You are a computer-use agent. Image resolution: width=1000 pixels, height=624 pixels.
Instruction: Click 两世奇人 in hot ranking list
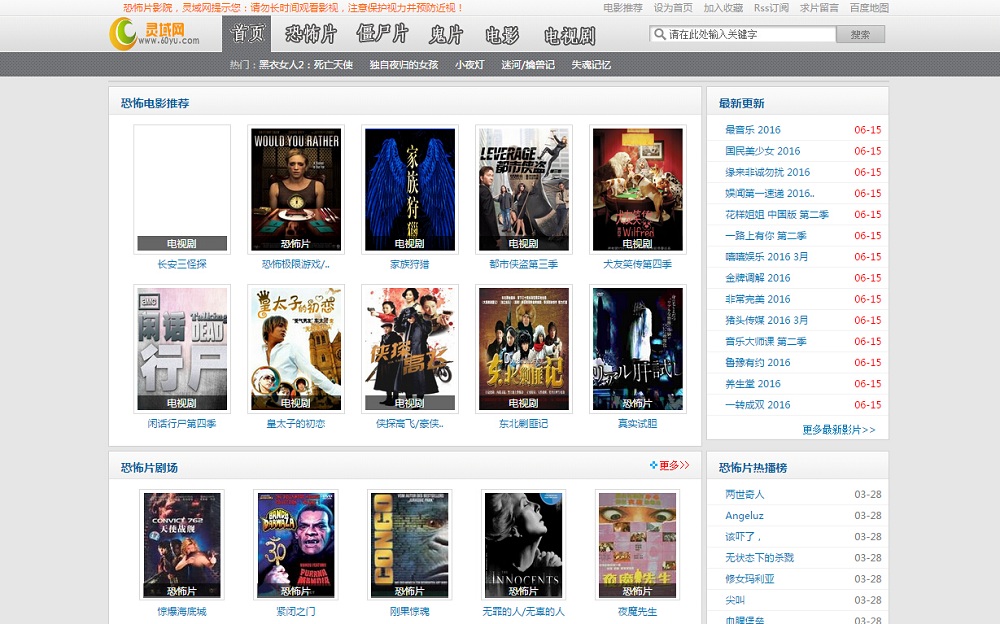744,494
